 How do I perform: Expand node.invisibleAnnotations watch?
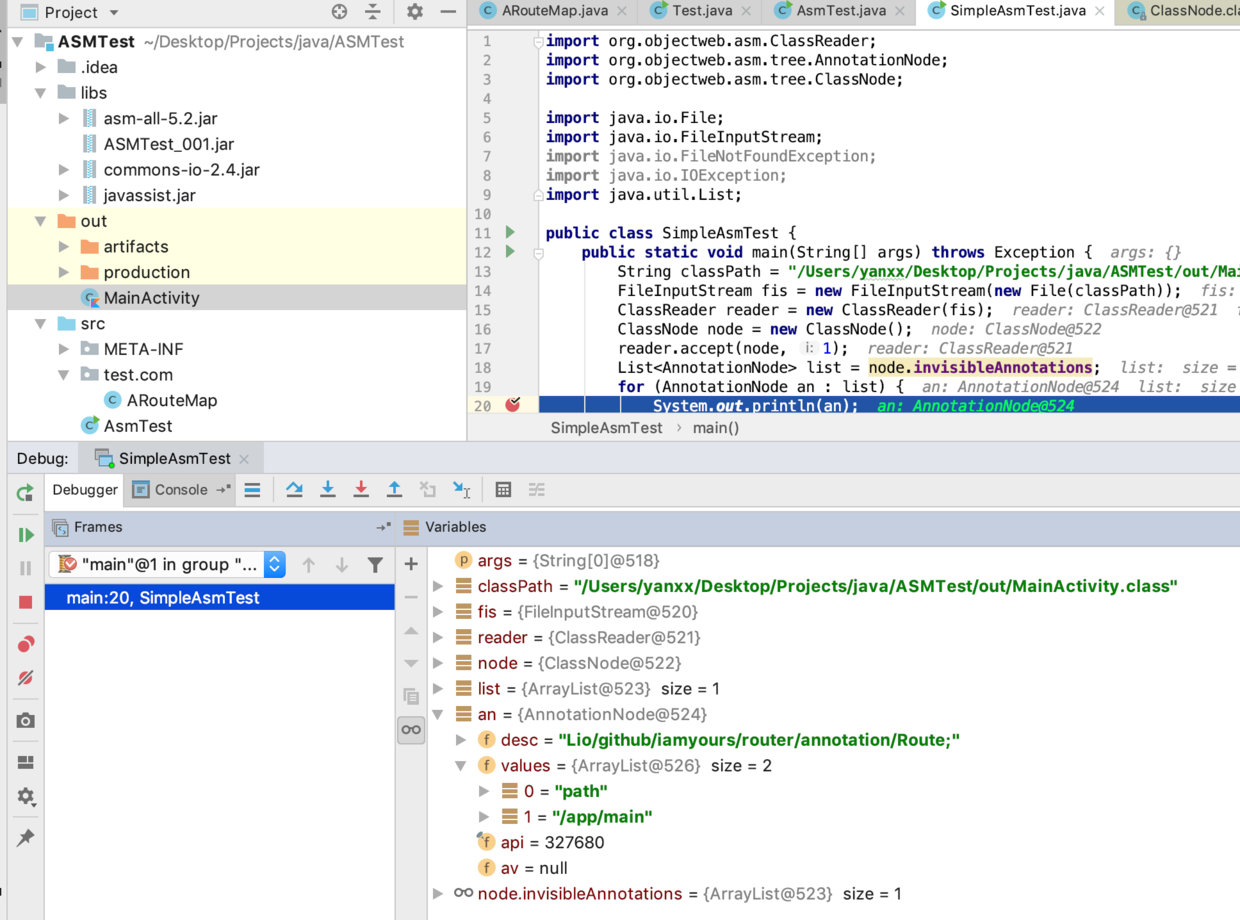(x=438, y=893)
